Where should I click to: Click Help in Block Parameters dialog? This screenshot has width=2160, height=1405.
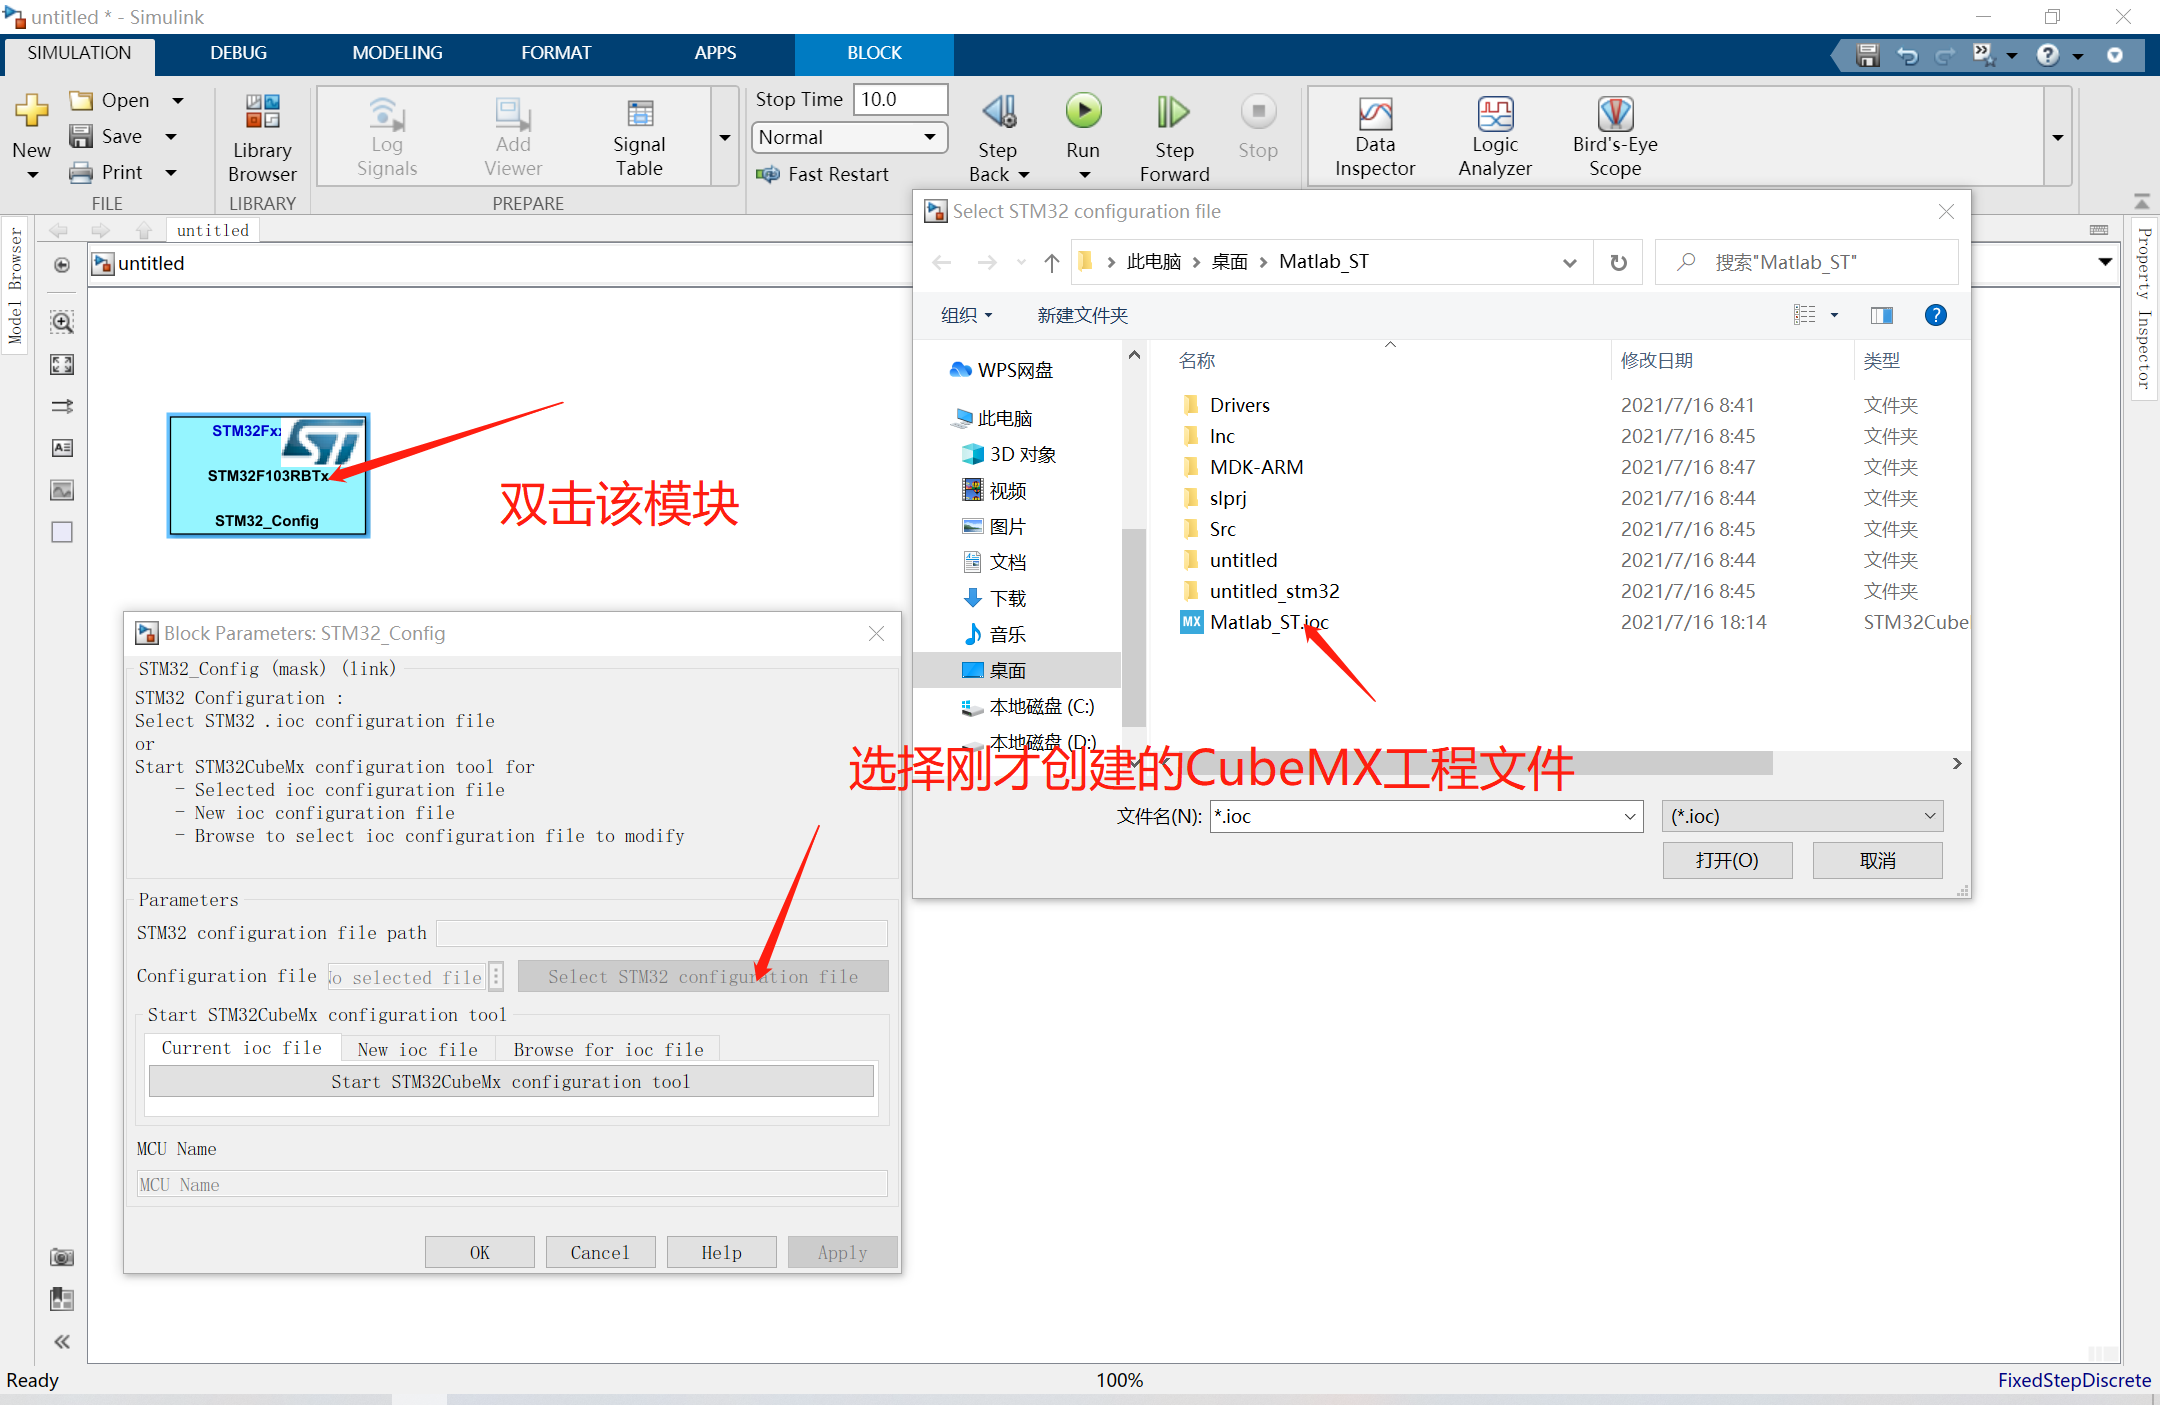click(x=721, y=1252)
